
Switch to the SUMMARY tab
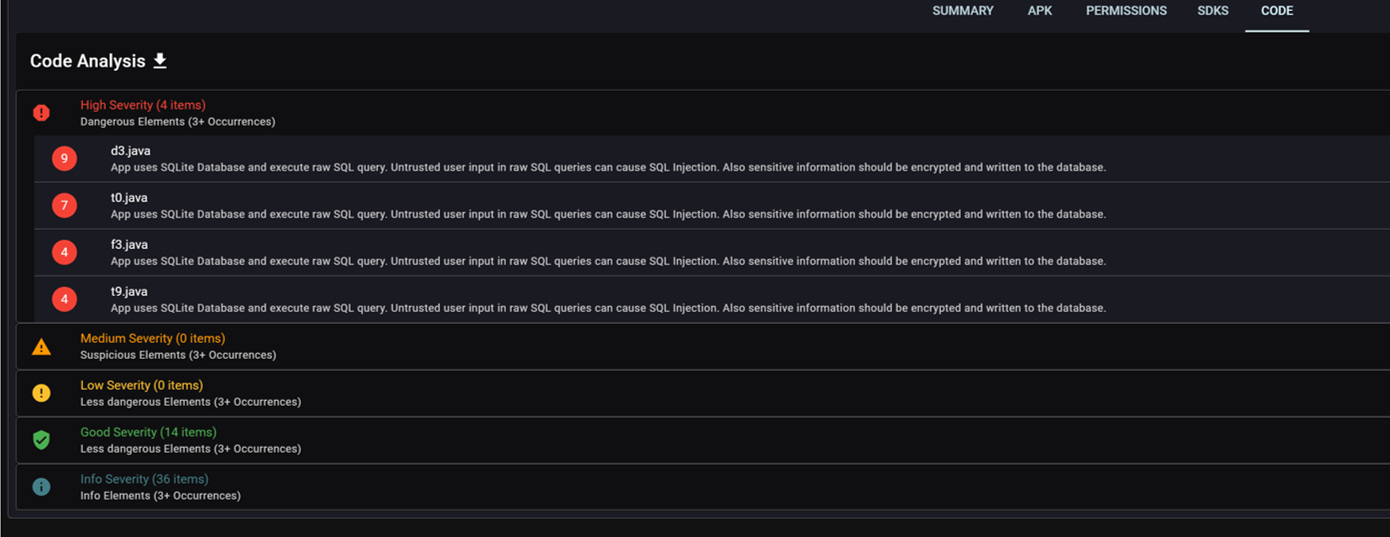tap(963, 11)
